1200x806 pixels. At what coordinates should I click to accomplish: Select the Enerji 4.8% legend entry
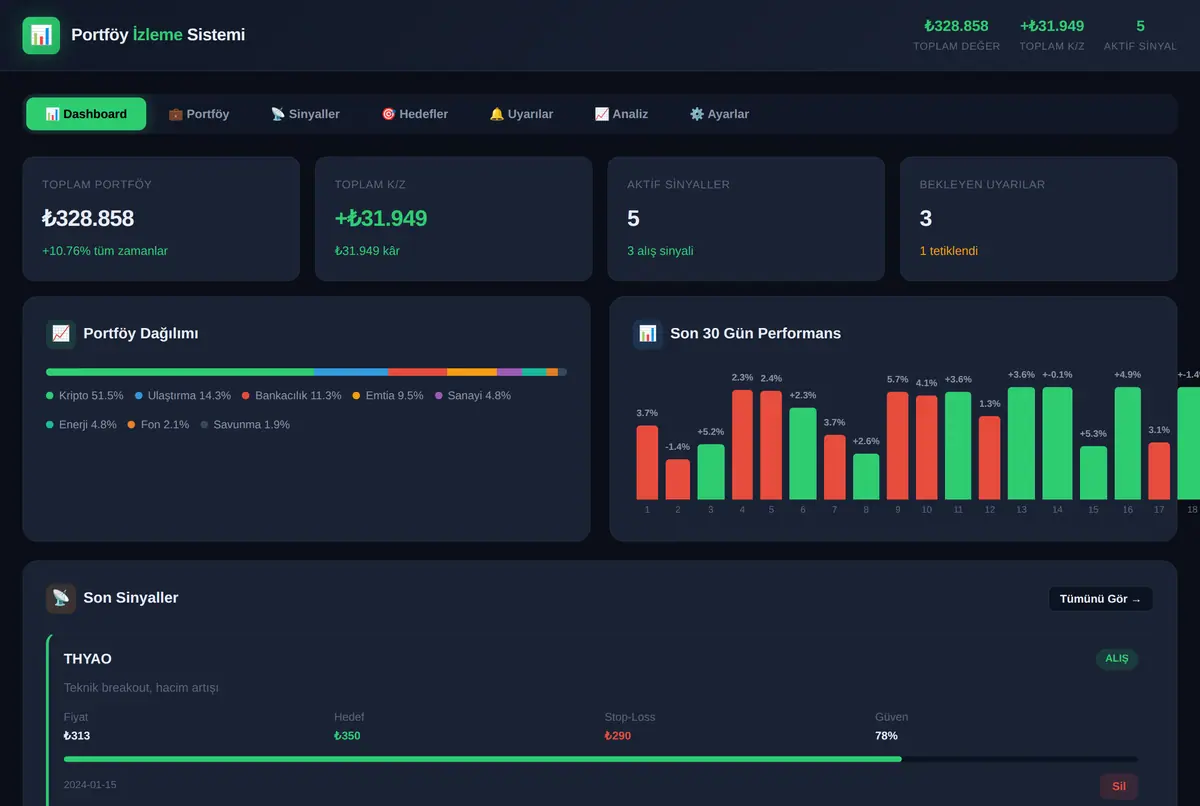(x=81, y=425)
